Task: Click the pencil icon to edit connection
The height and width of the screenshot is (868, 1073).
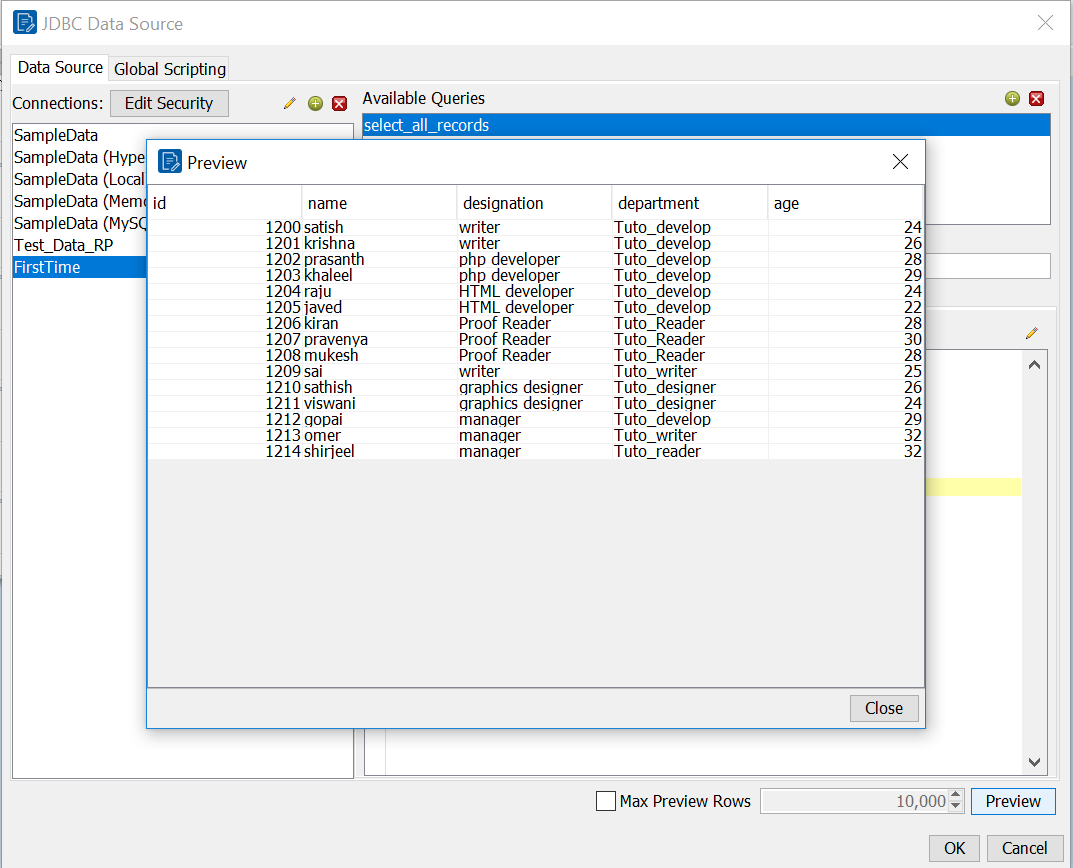Action: pos(289,103)
